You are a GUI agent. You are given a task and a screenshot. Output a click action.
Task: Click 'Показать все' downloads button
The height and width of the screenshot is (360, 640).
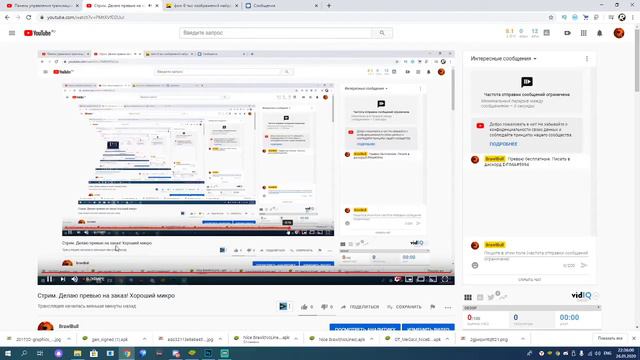[610, 338]
